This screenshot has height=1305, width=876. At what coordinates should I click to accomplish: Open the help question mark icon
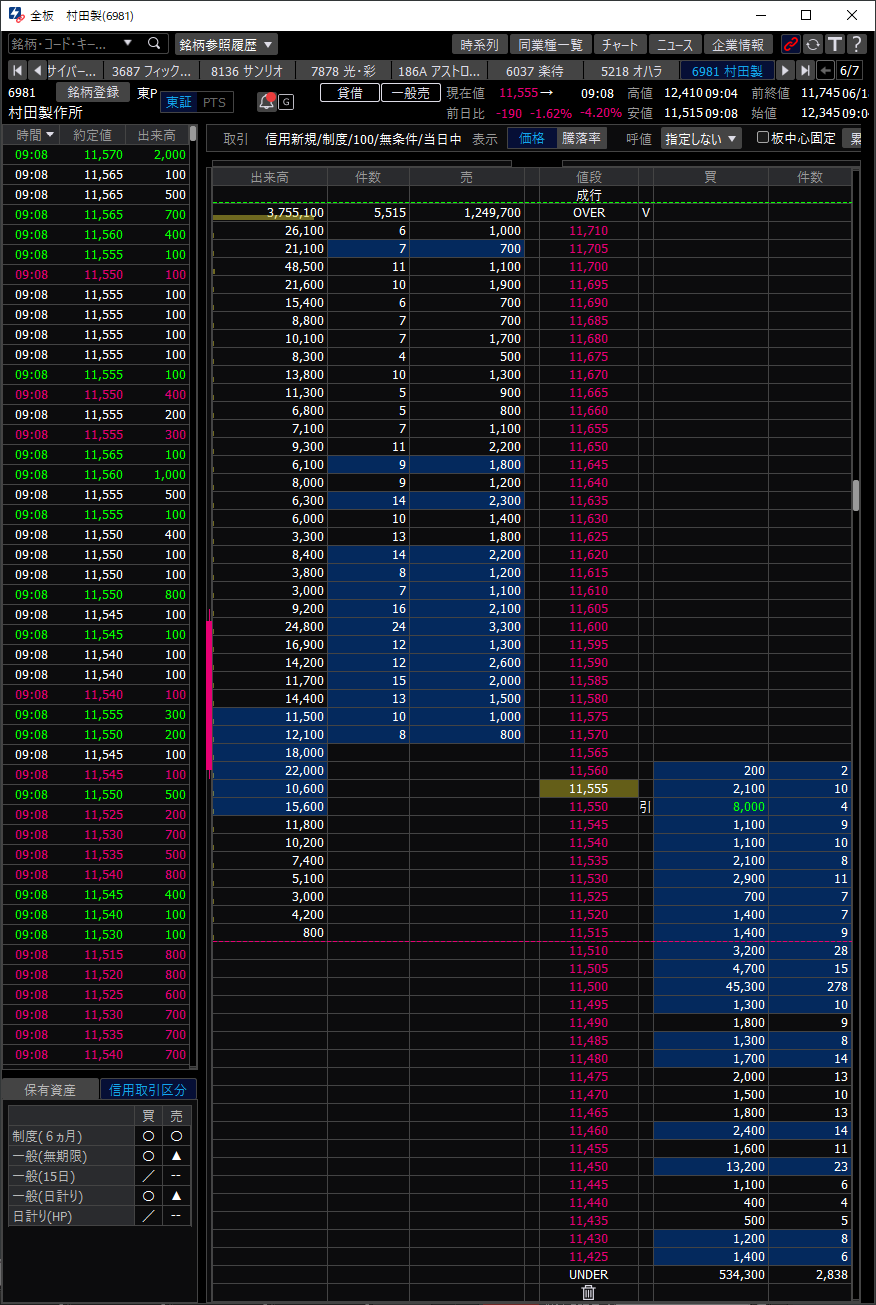[857, 44]
